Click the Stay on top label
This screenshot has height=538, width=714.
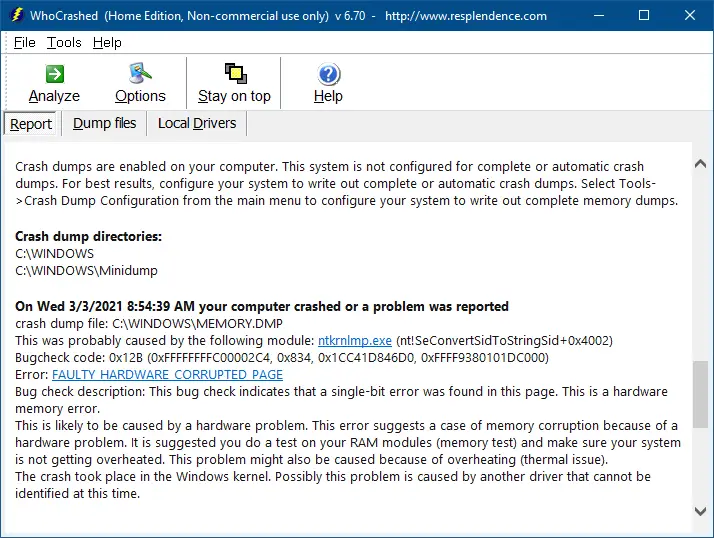(x=234, y=96)
